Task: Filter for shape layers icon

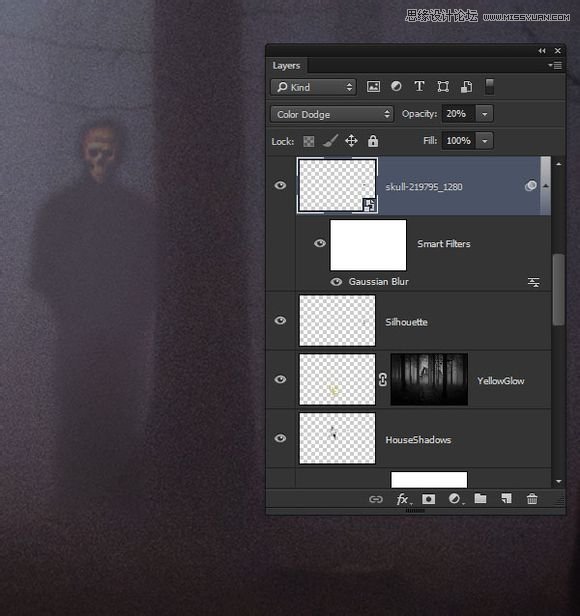Action: click(443, 86)
